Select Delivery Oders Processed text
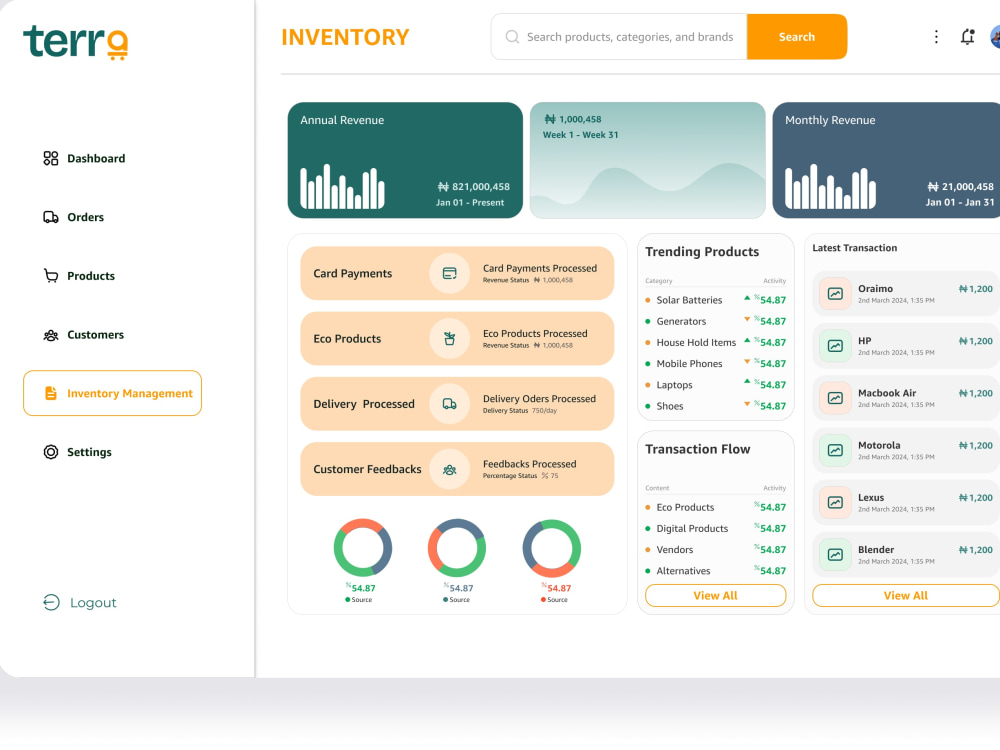Screen dimensions: 1000x750 539,399
